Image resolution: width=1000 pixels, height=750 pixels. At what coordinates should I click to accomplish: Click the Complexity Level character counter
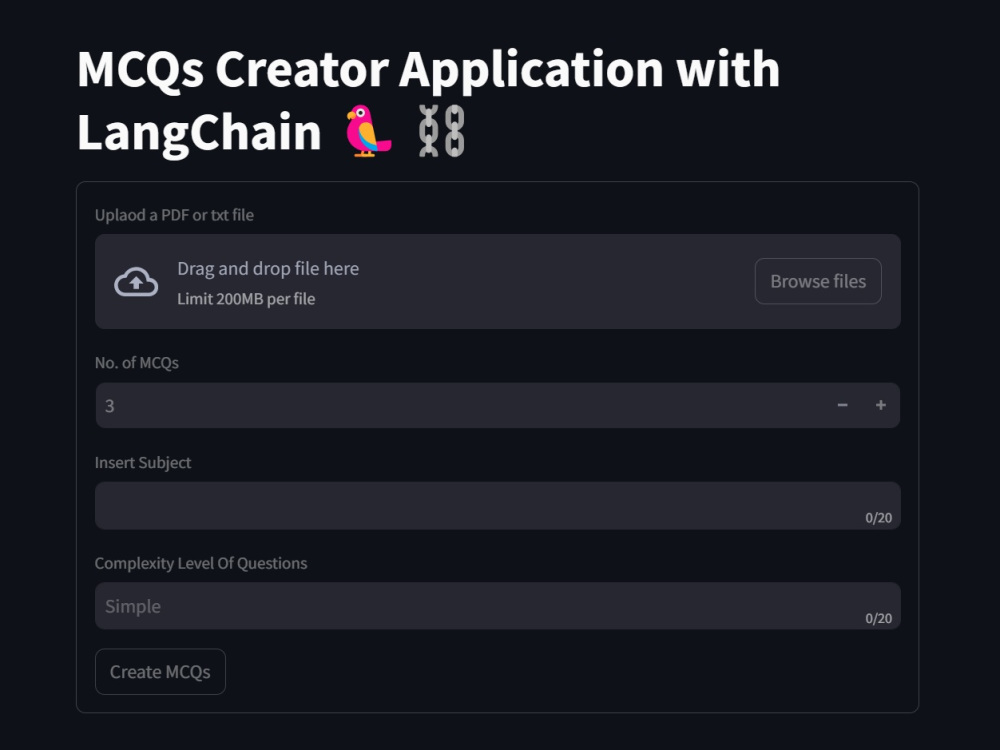[879, 618]
